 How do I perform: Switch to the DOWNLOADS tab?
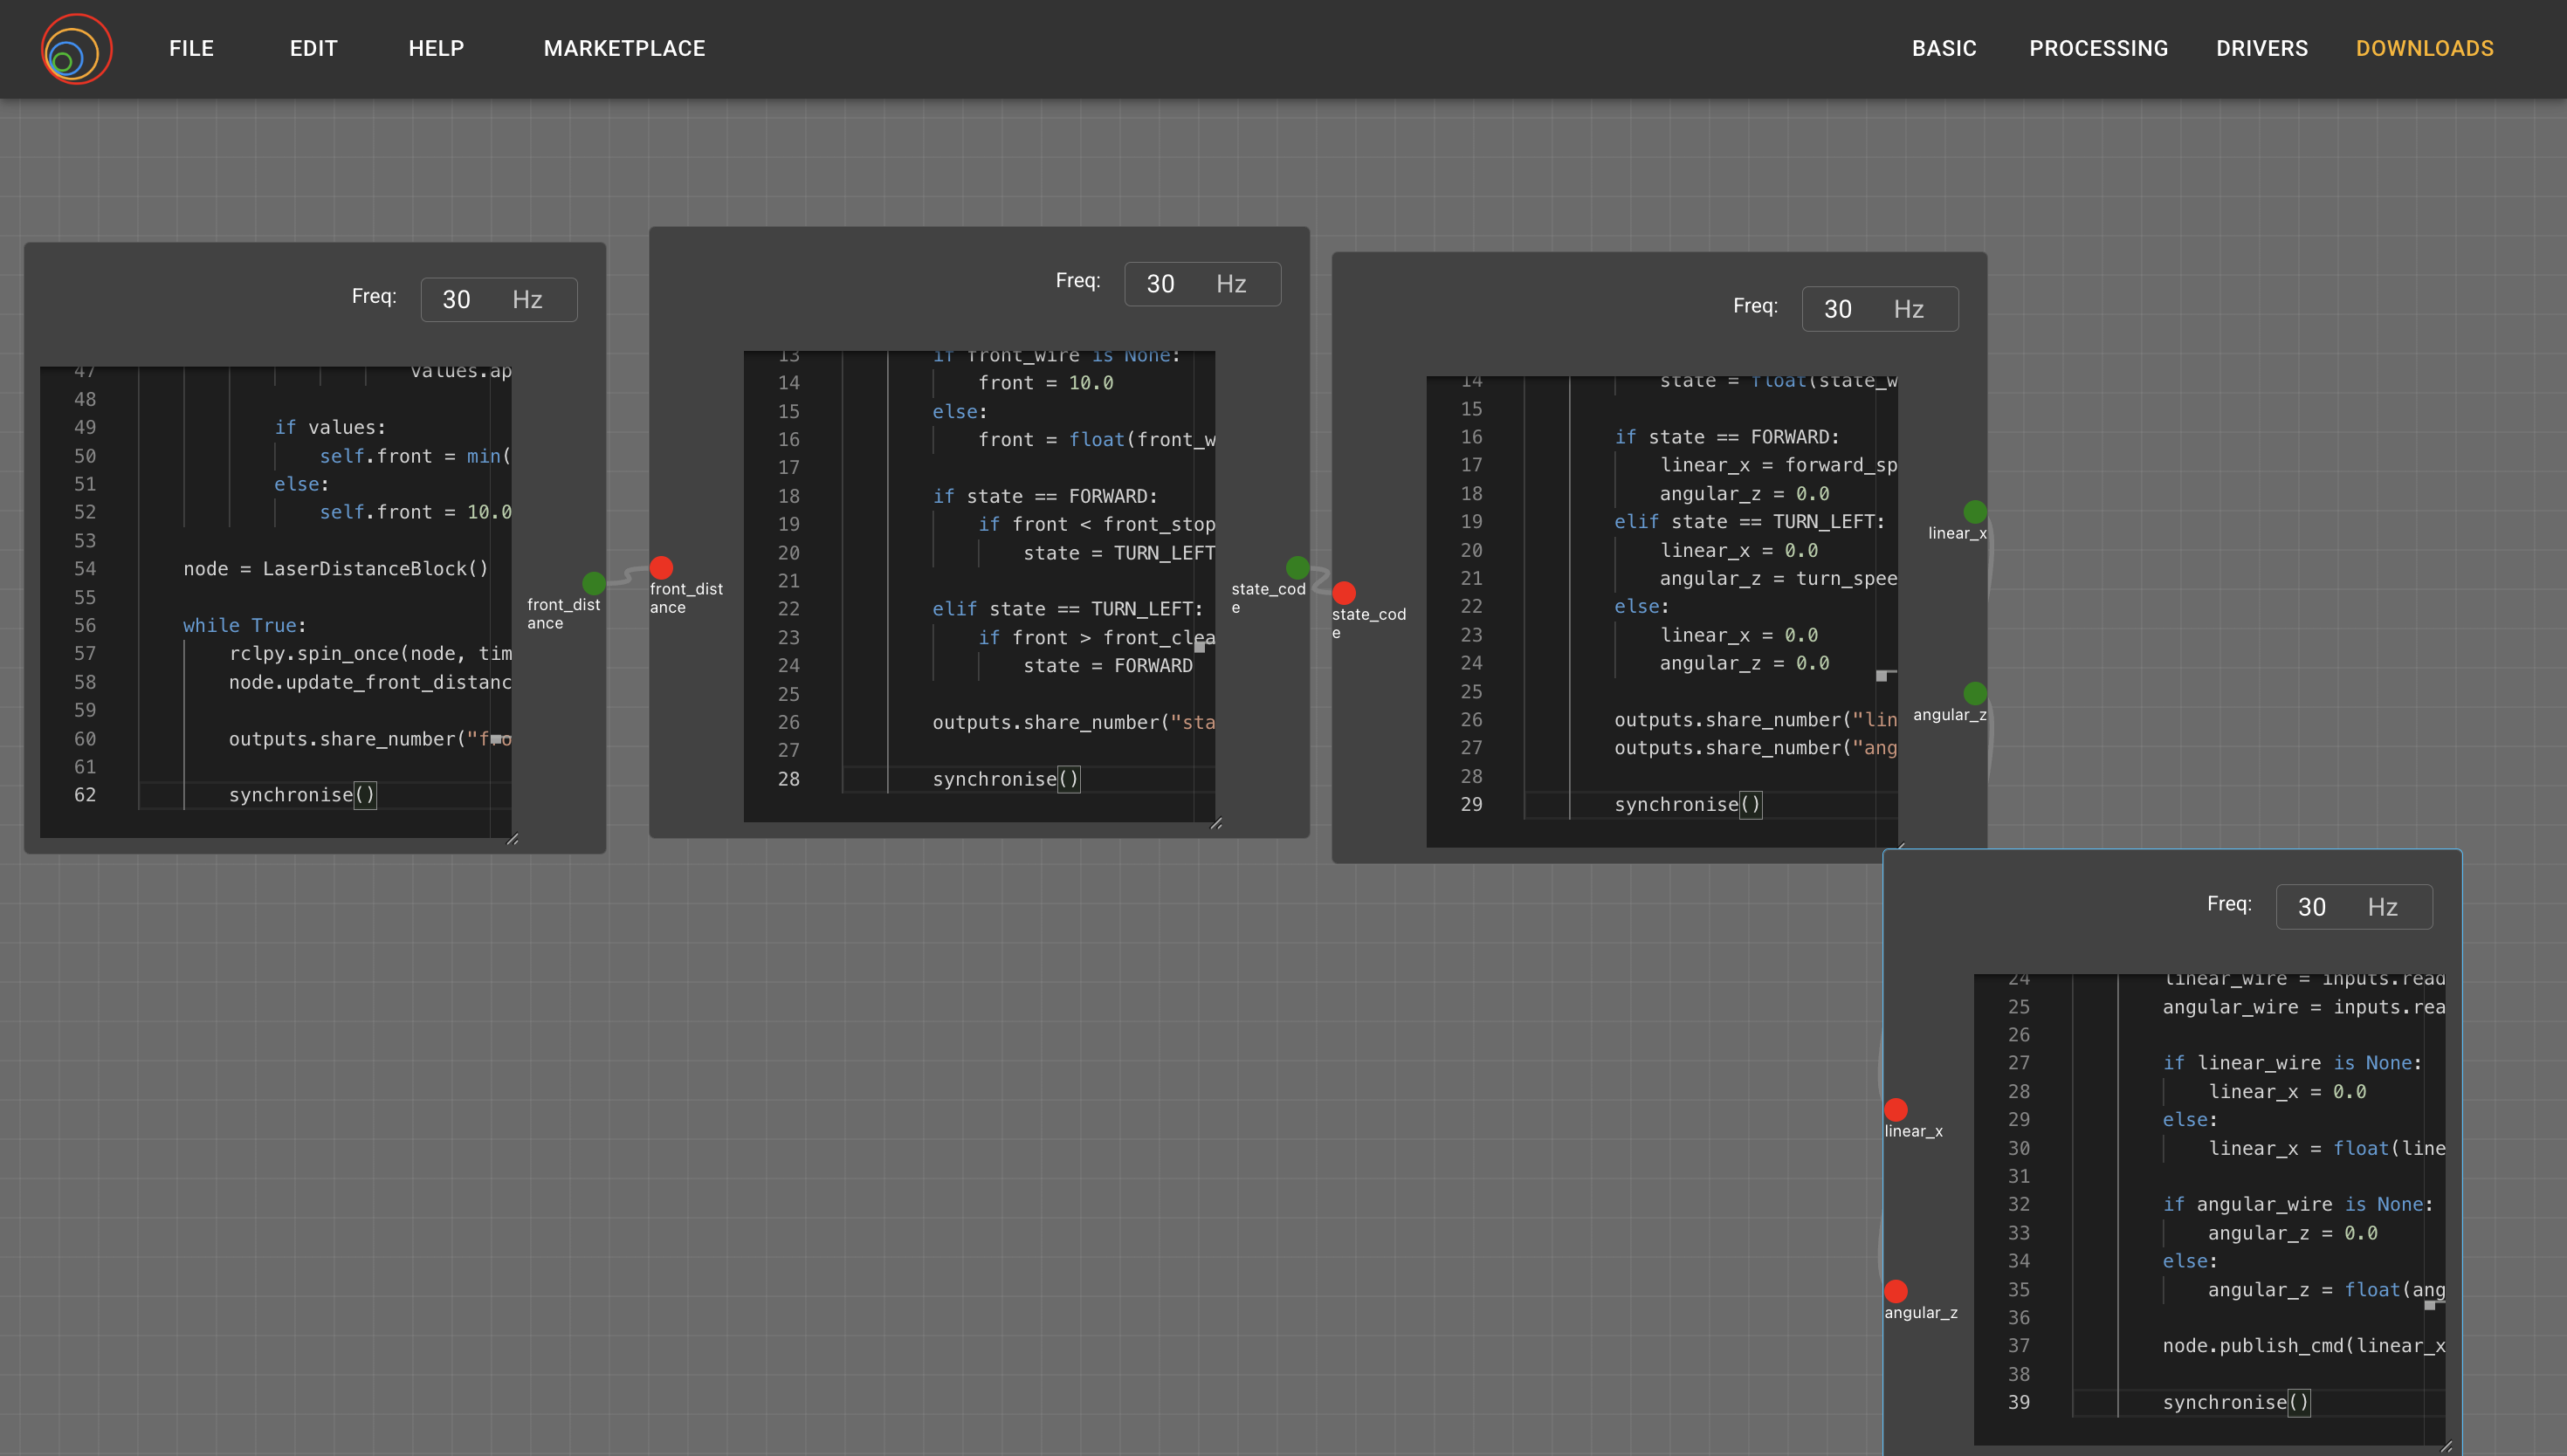point(2424,48)
